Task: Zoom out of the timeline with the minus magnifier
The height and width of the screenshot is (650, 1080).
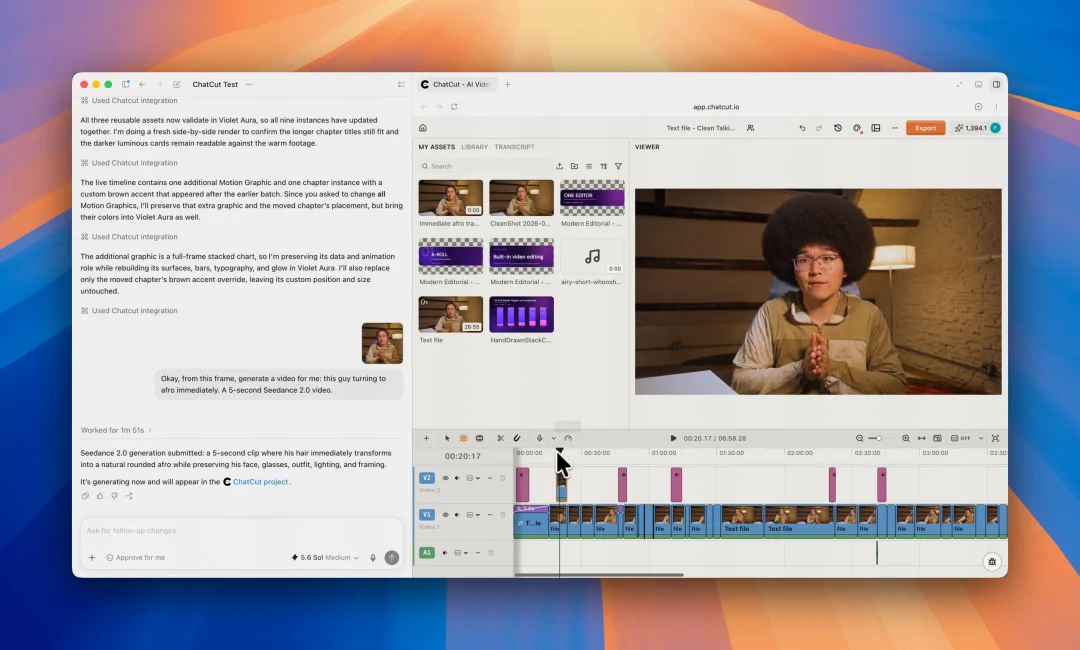Action: (x=860, y=438)
